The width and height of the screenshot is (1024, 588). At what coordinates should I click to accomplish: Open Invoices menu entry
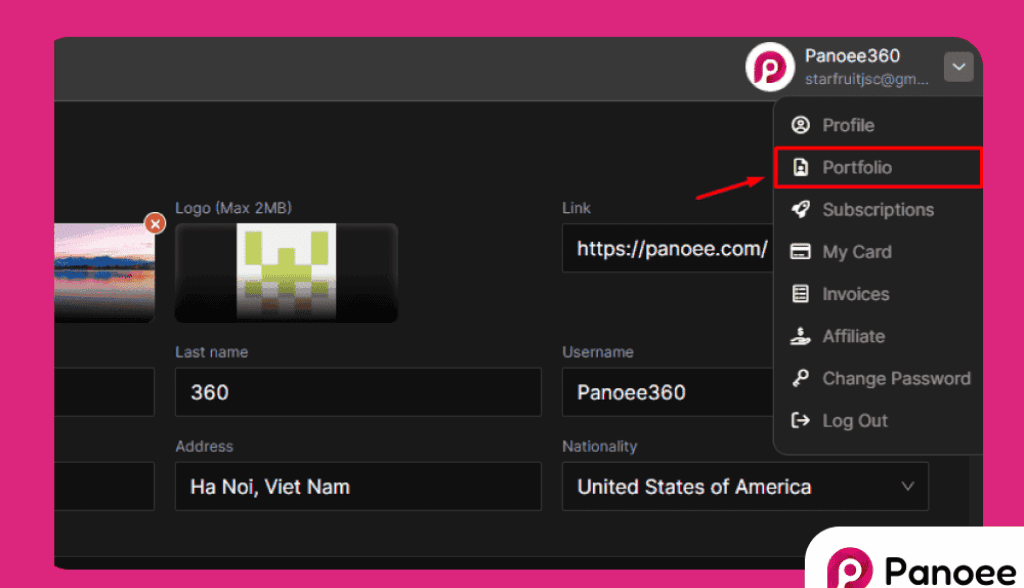[x=855, y=294]
